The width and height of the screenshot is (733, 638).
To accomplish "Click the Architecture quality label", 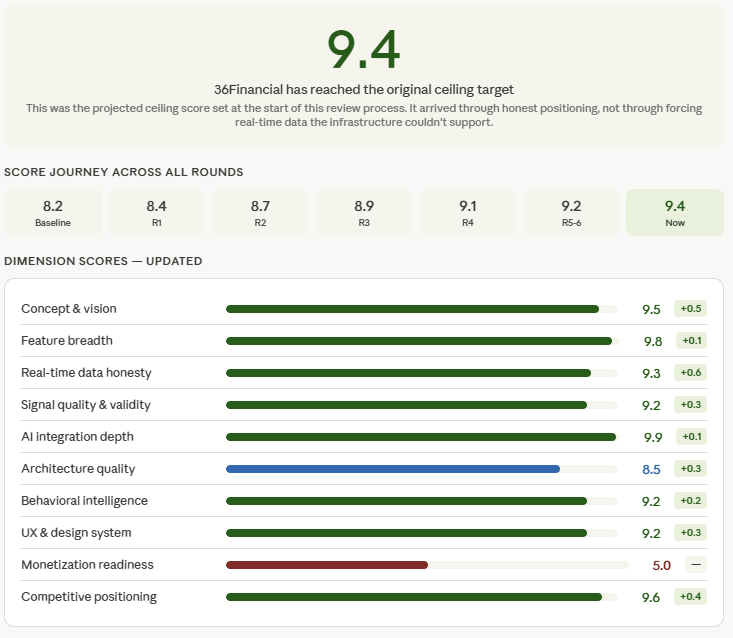I will 78,469.
